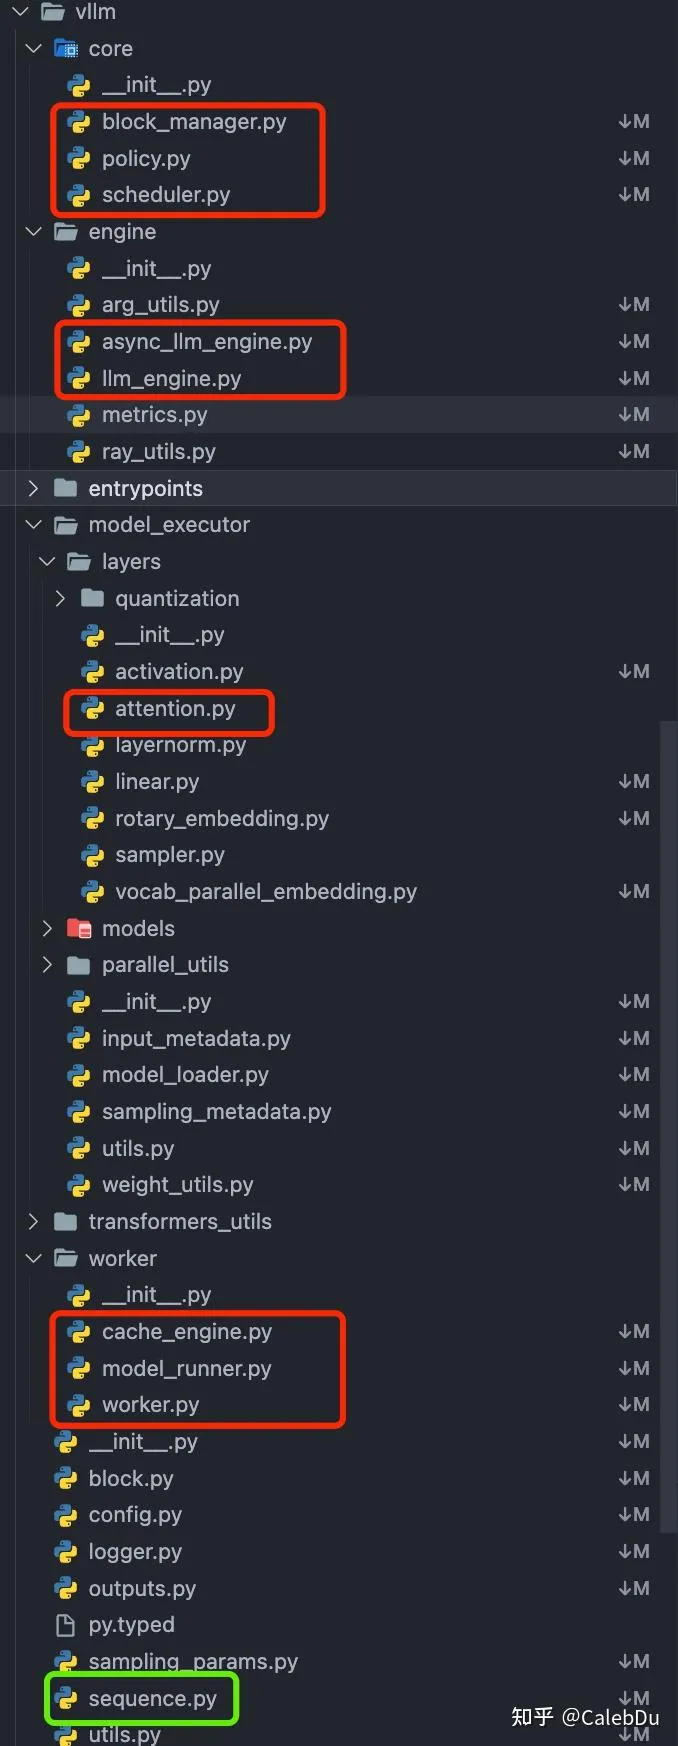This screenshot has width=678, height=1746.
Task: Expand the entrypoints folder
Action: (34, 489)
